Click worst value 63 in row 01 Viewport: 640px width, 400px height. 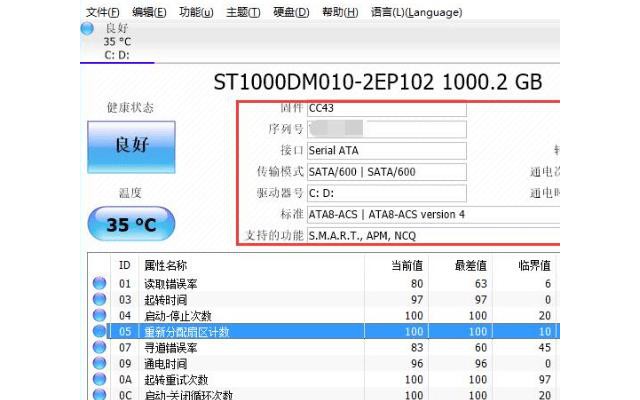[480, 284]
